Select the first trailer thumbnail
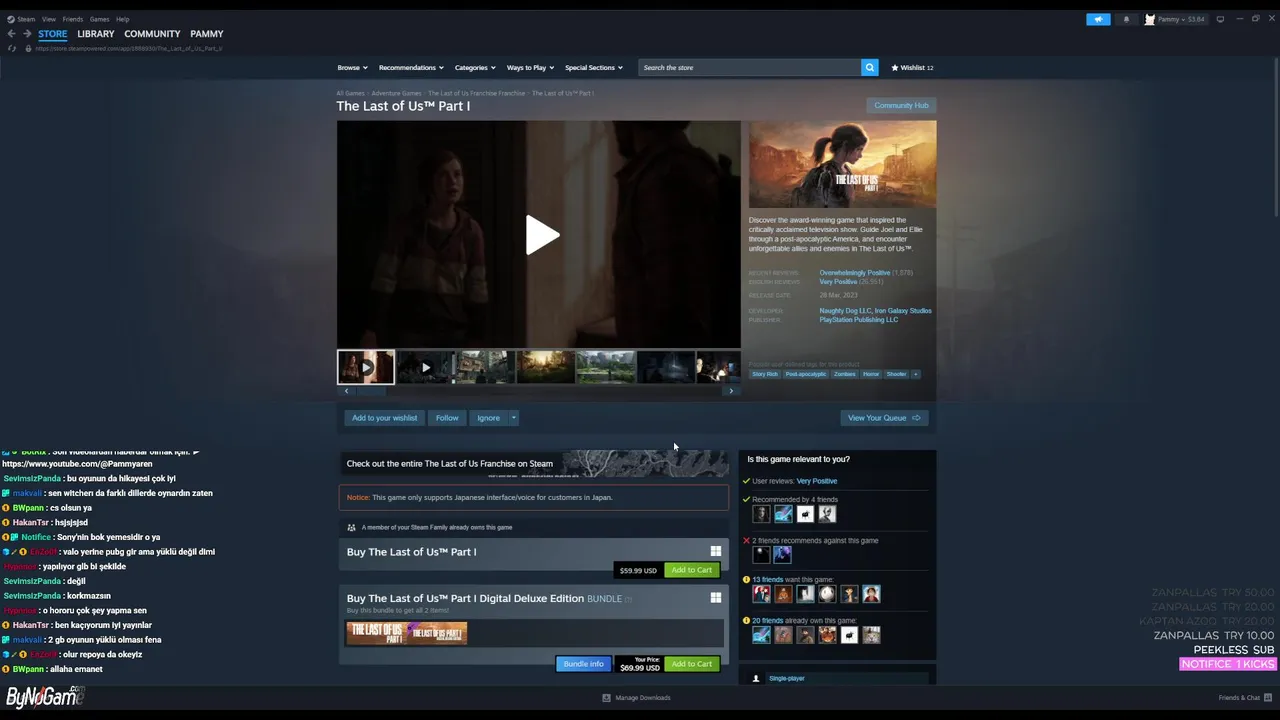 (x=366, y=367)
